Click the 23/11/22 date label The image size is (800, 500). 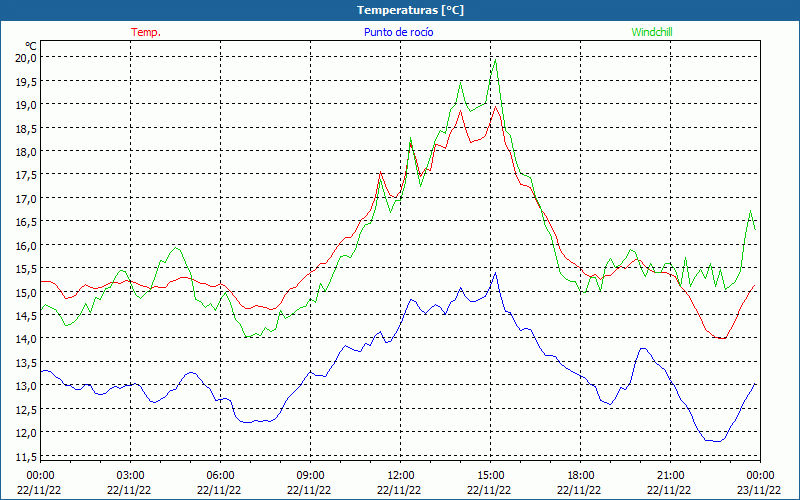tap(760, 490)
